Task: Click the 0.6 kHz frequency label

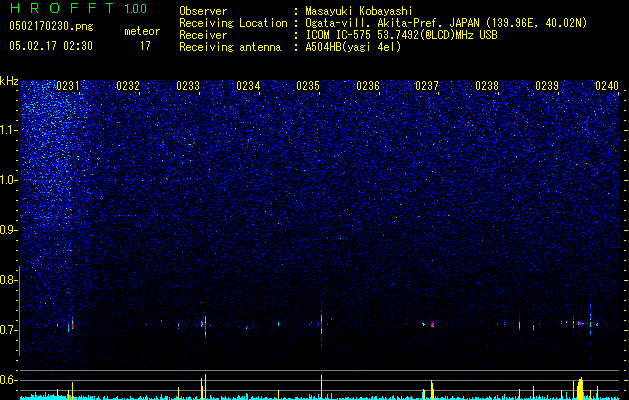Action: pyautogui.click(x=8, y=380)
